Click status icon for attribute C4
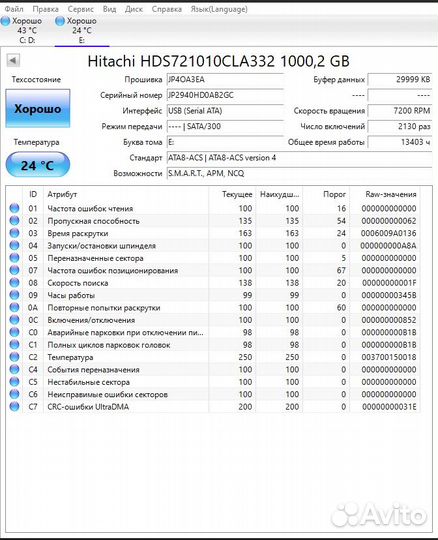Screen dimensions: 438x540 [14, 369]
